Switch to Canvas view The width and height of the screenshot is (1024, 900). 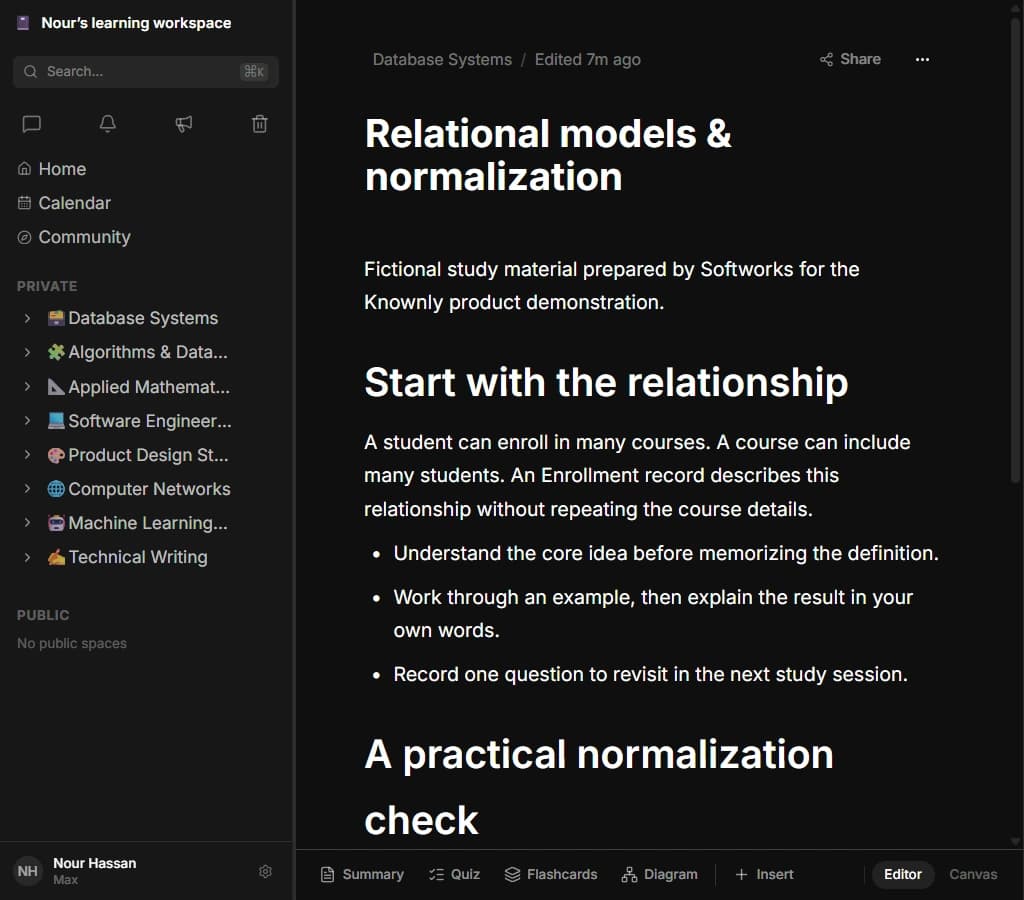tap(972, 875)
